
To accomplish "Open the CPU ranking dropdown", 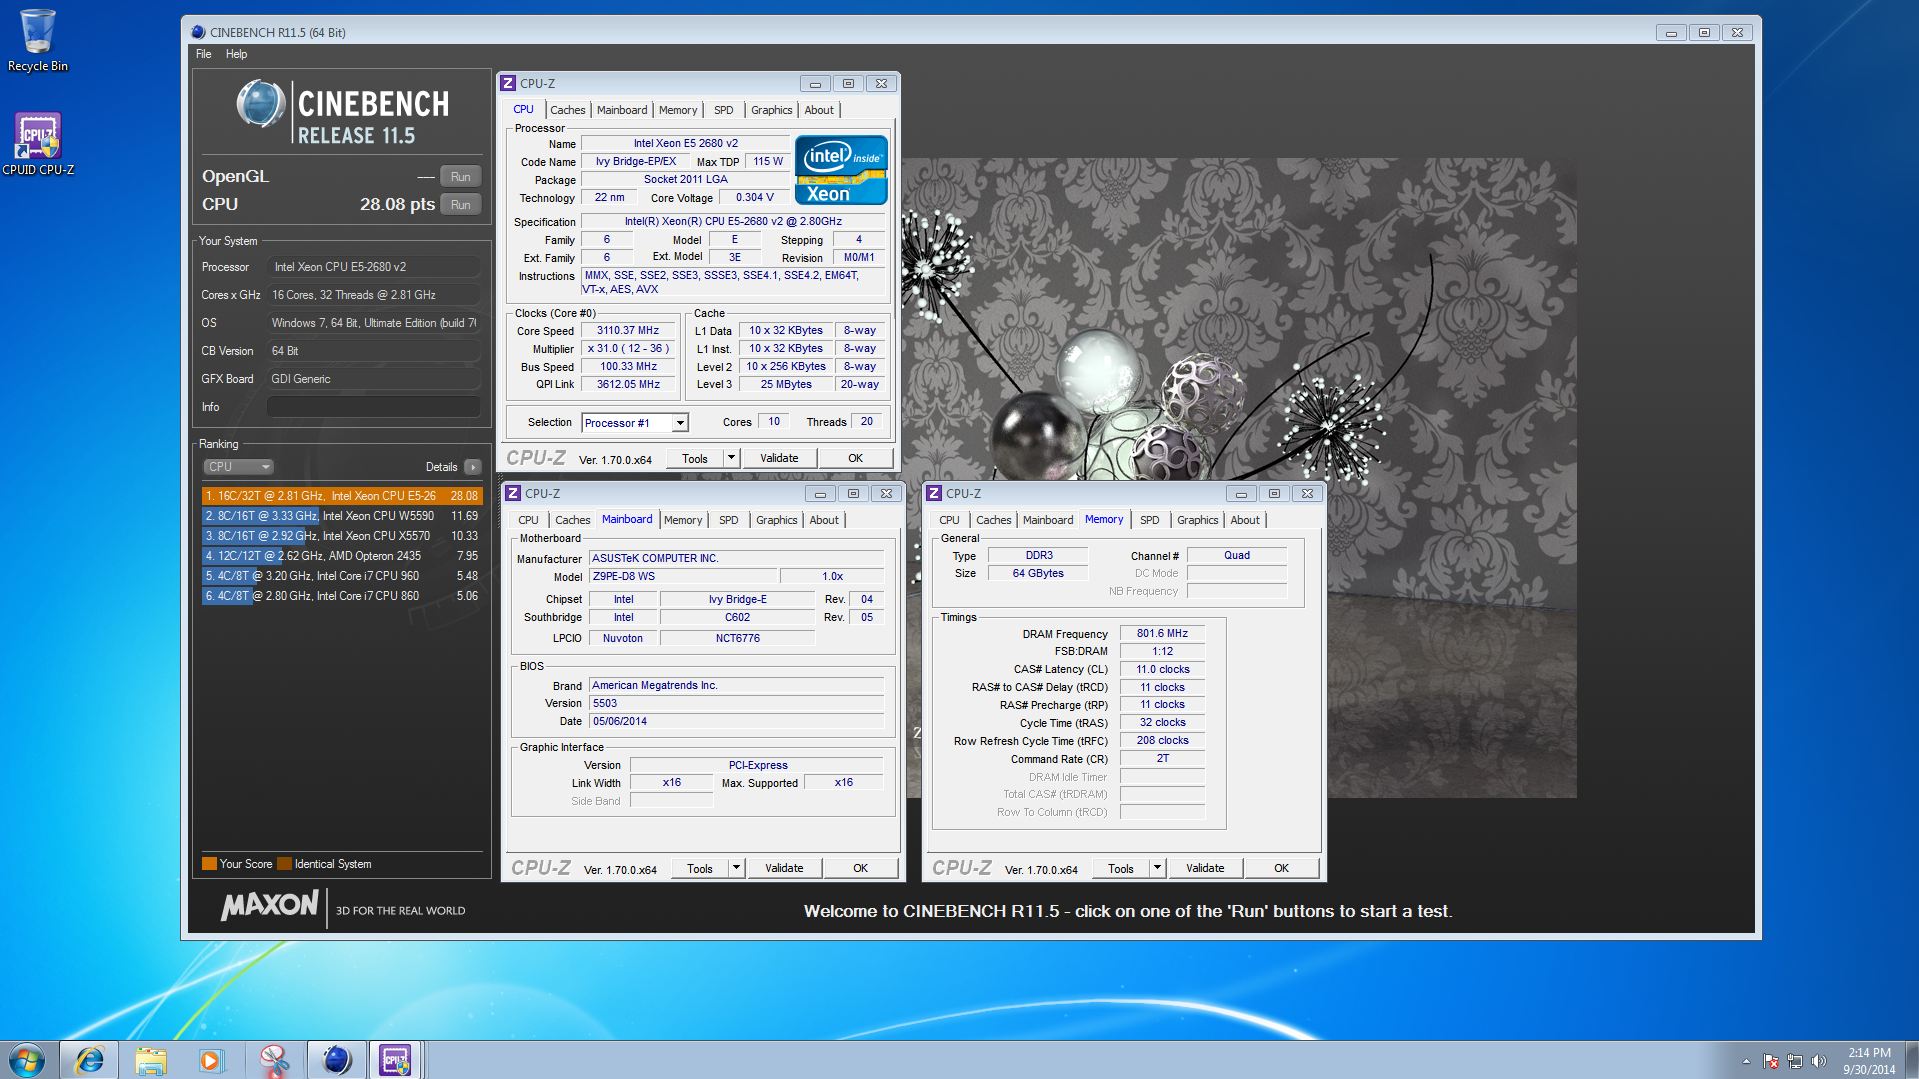I will point(238,467).
